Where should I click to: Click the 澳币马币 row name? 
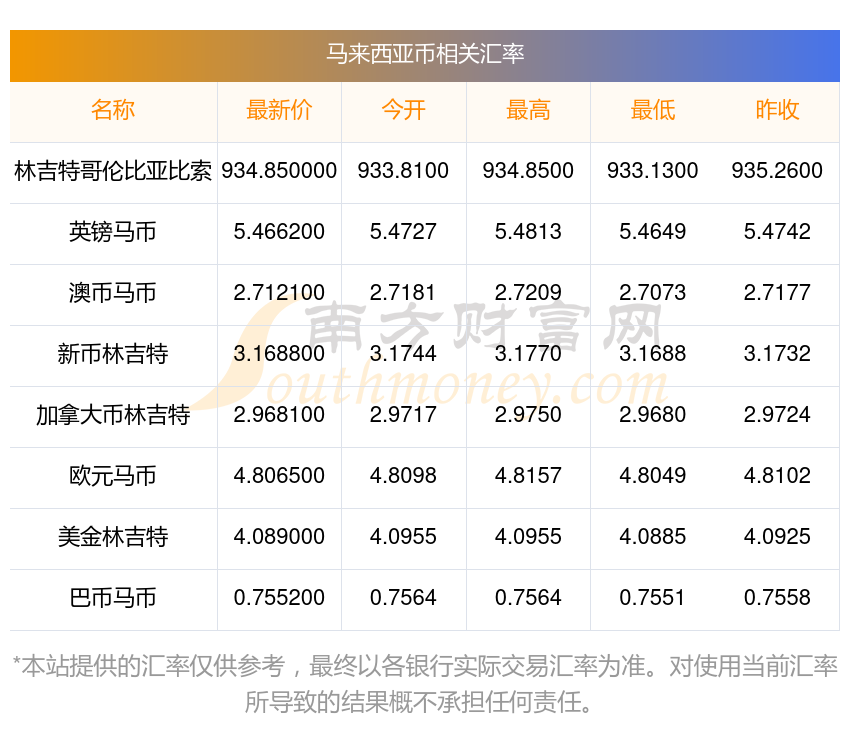[x=113, y=293]
